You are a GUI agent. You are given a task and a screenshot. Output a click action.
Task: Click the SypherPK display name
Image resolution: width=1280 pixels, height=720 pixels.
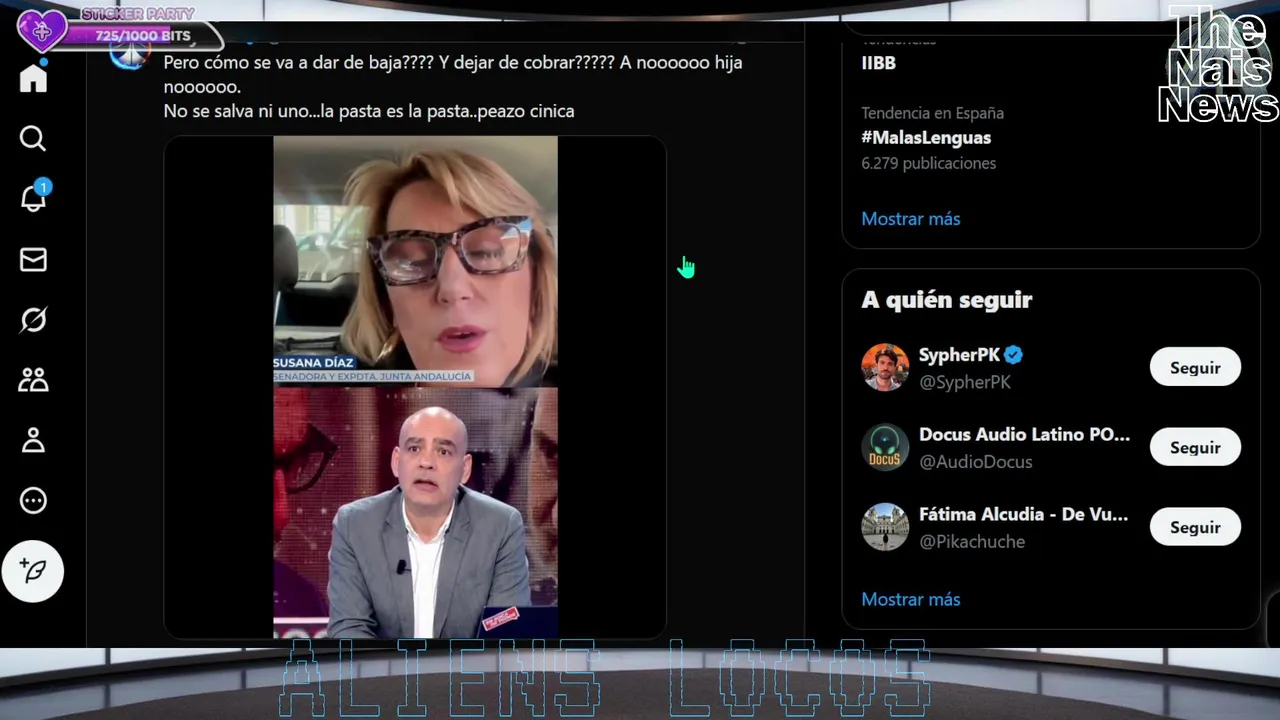coord(959,355)
